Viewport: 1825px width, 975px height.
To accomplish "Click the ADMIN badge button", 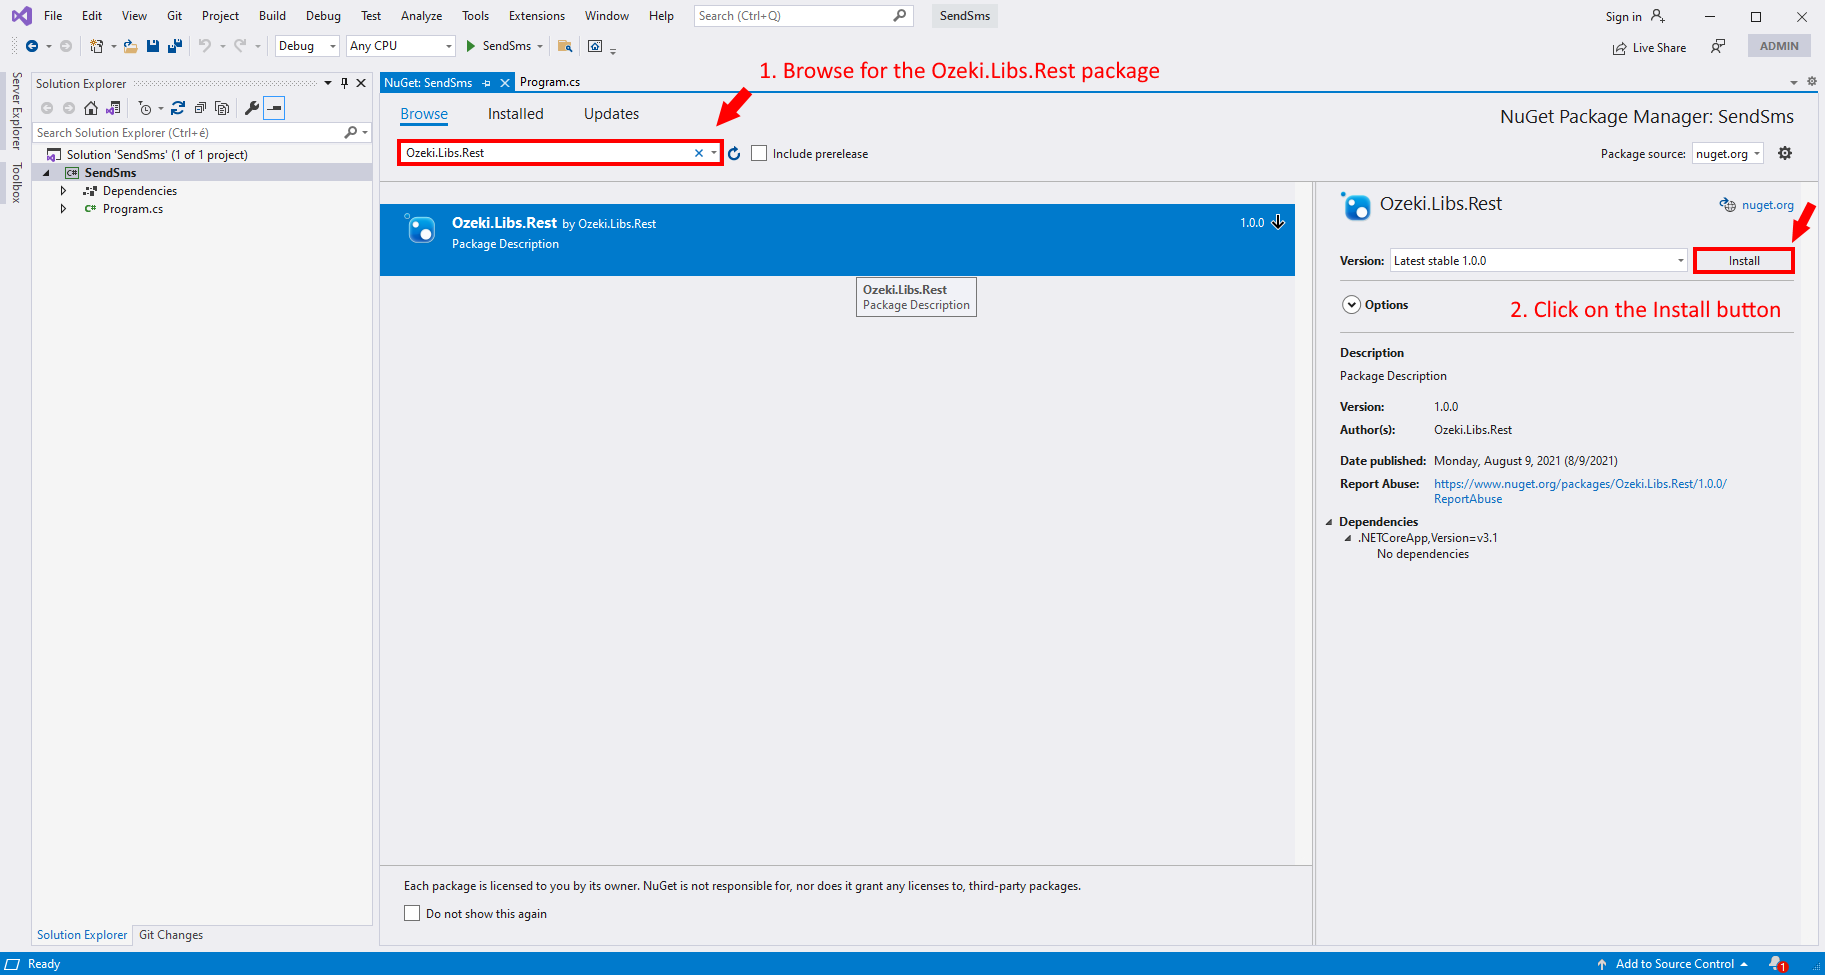I will click(1779, 46).
